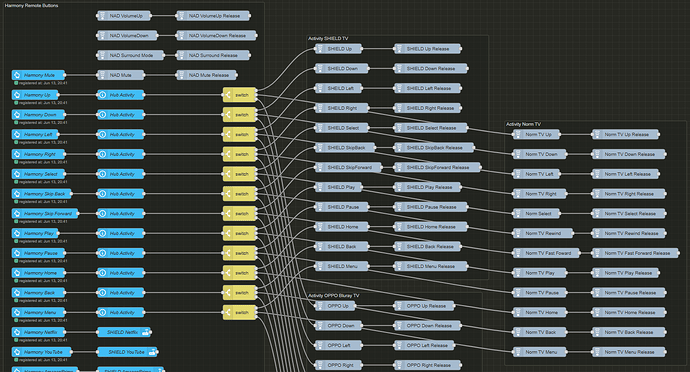Image resolution: width=690 pixels, height=372 pixels.
Task: Select the Norm TV Menu node
Action: click(540, 352)
